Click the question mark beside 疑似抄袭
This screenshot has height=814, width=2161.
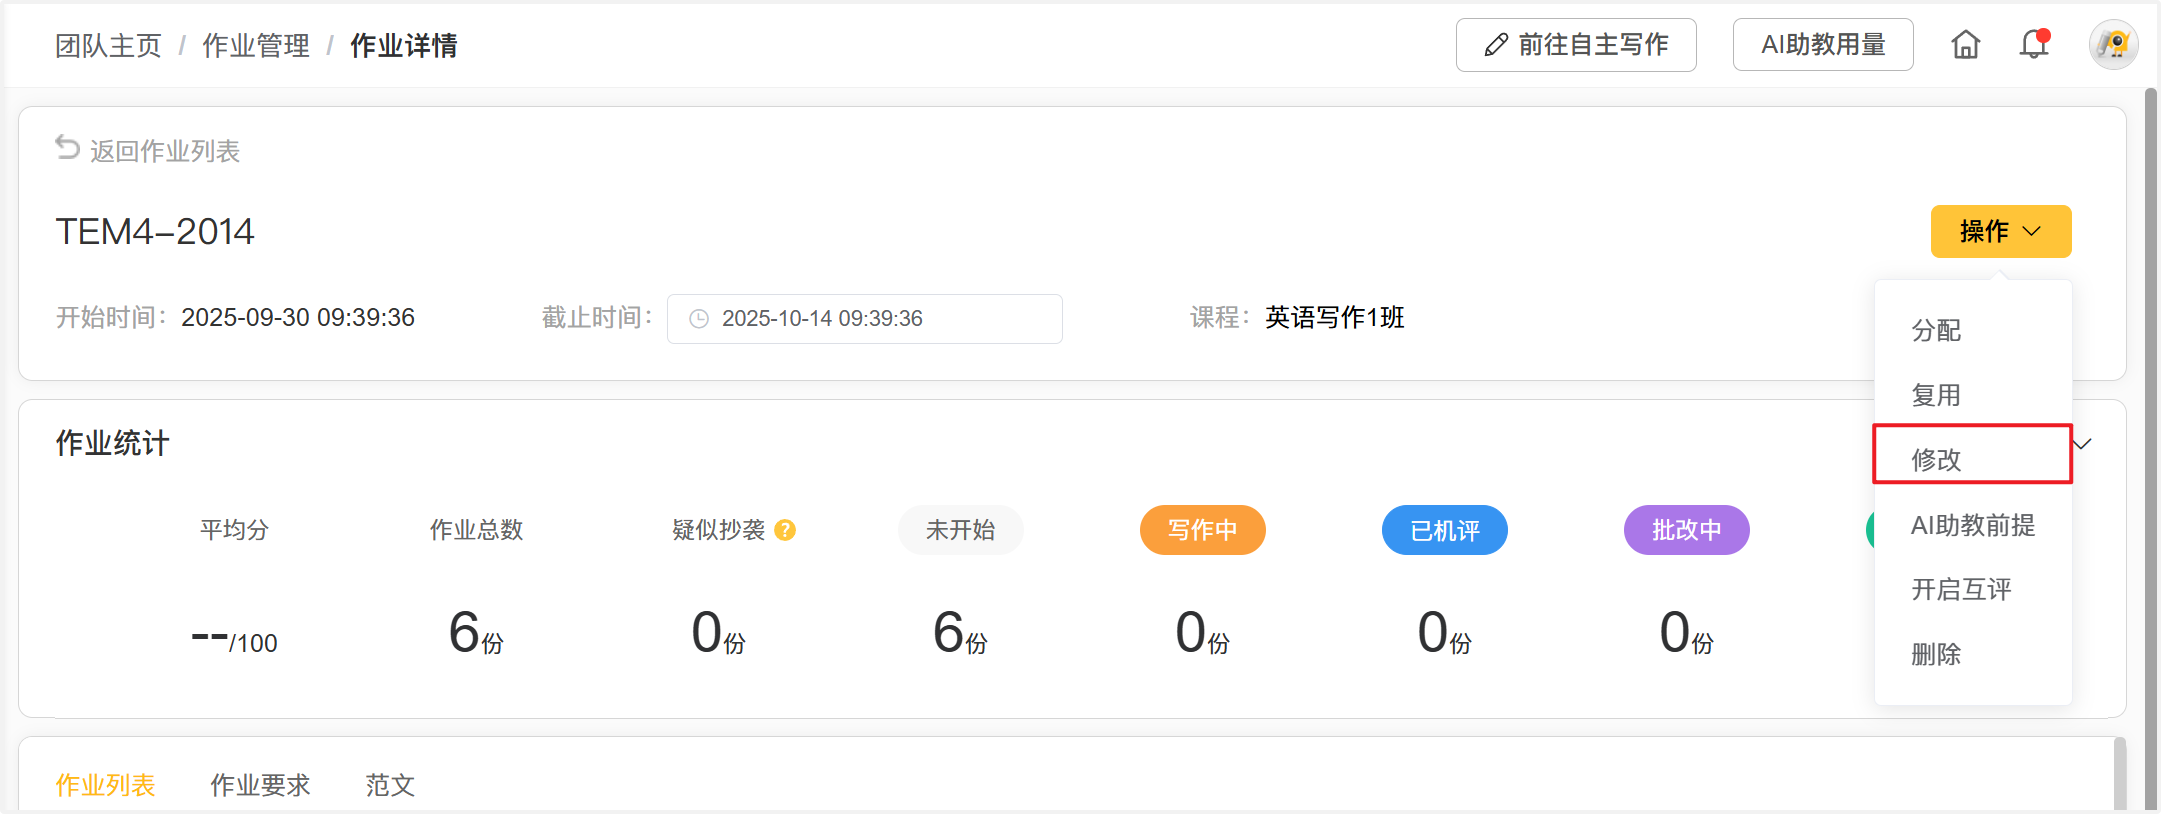(x=785, y=530)
